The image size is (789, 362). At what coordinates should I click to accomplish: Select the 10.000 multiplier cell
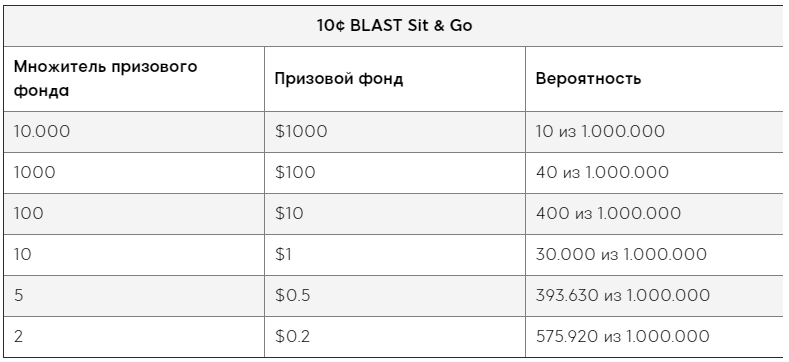pyautogui.click(x=134, y=132)
